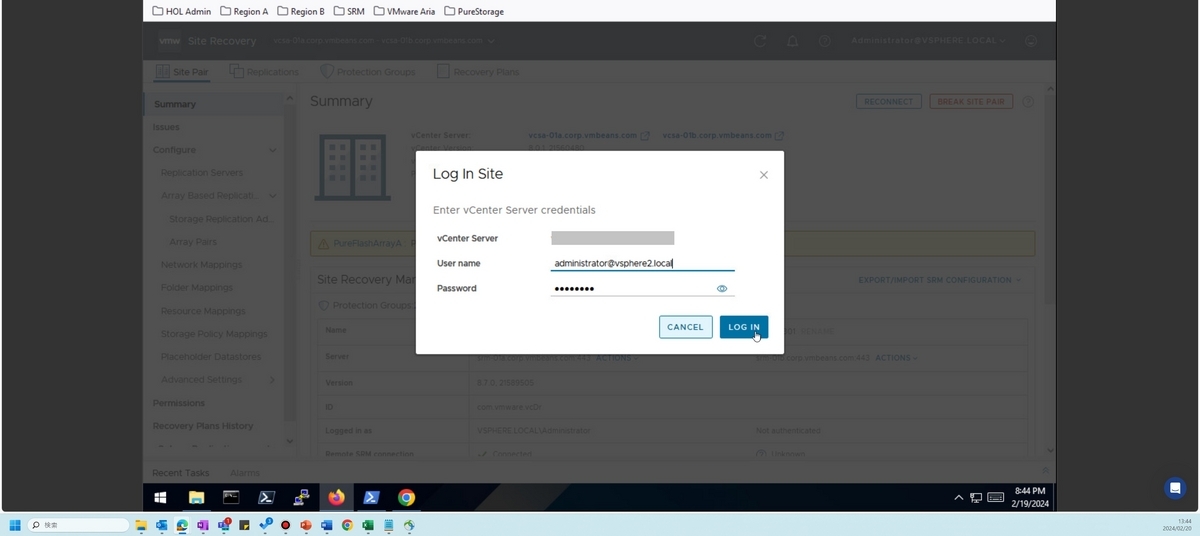Open Chrome on the inner taskbar
The height and width of the screenshot is (536, 1200).
click(x=406, y=497)
